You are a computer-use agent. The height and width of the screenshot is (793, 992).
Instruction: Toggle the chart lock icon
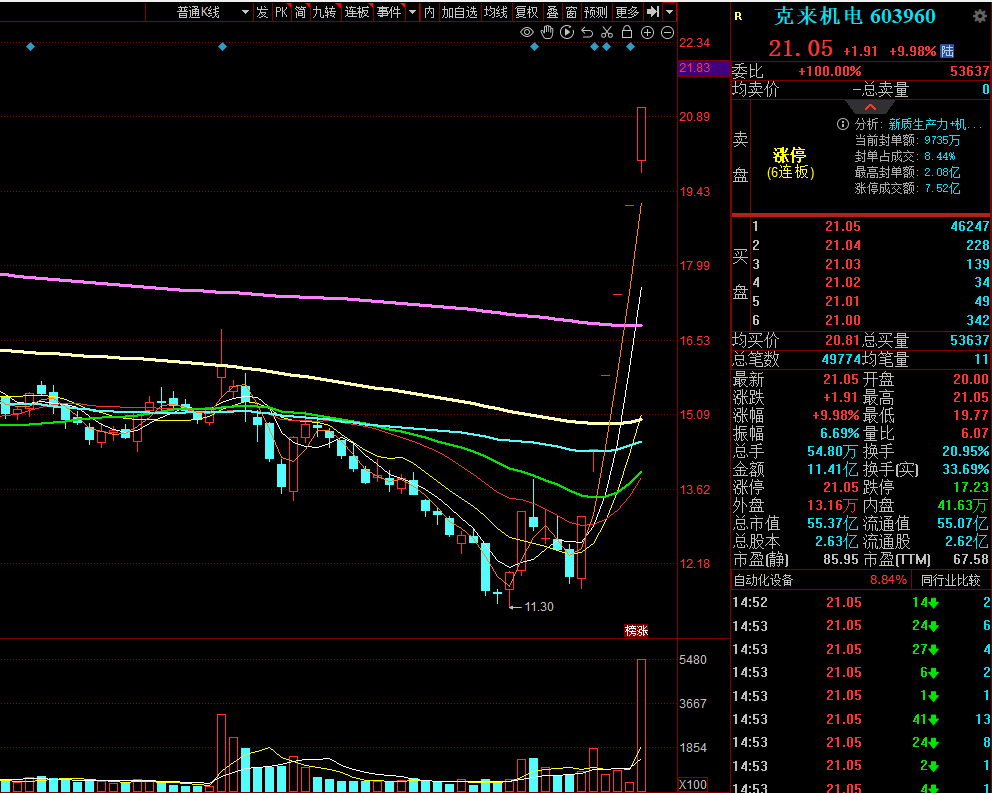(x=627, y=33)
